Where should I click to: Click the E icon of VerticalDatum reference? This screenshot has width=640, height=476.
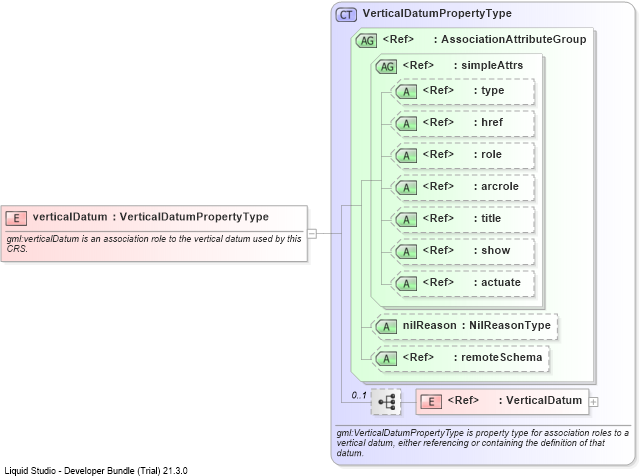coord(431,402)
